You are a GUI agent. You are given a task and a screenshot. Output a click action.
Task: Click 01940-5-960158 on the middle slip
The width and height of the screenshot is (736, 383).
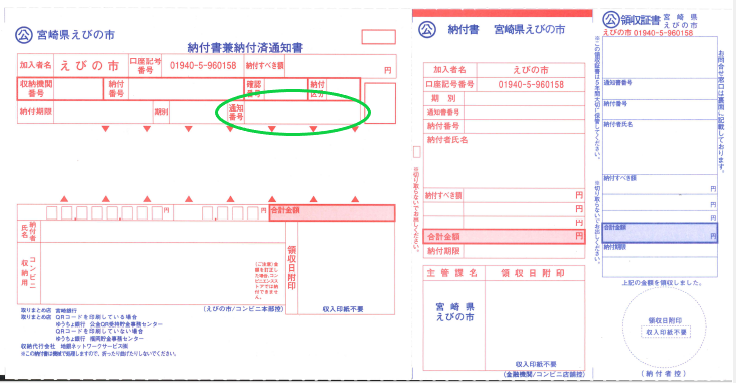coord(531,84)
